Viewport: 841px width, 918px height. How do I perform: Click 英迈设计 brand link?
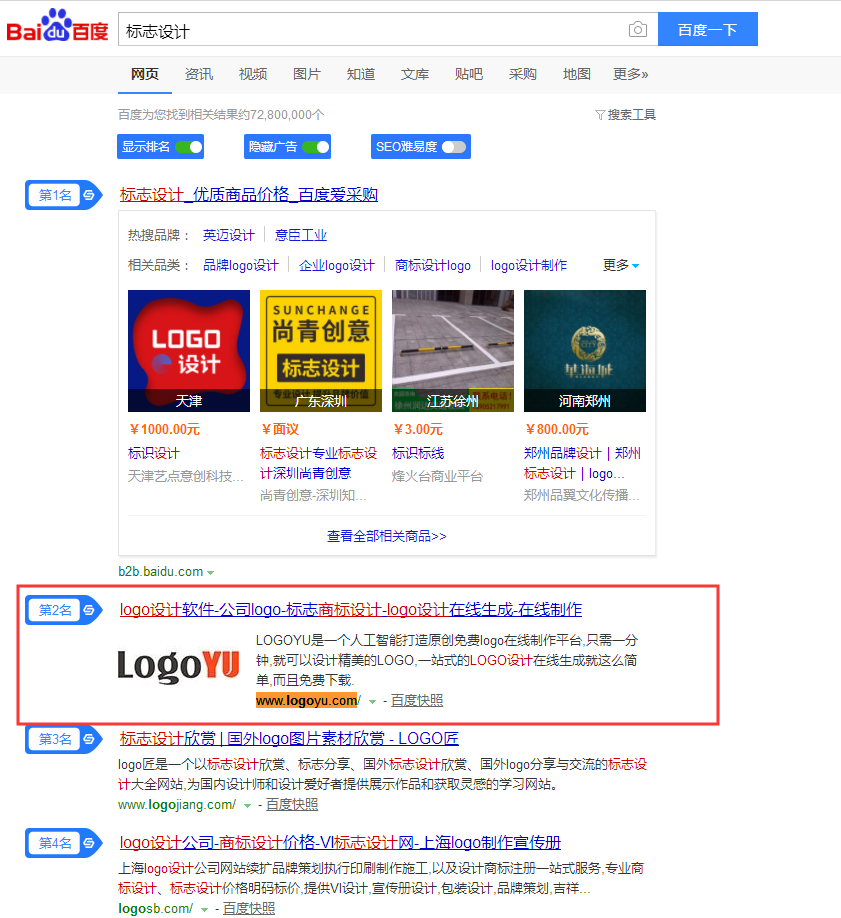(228, 235)
